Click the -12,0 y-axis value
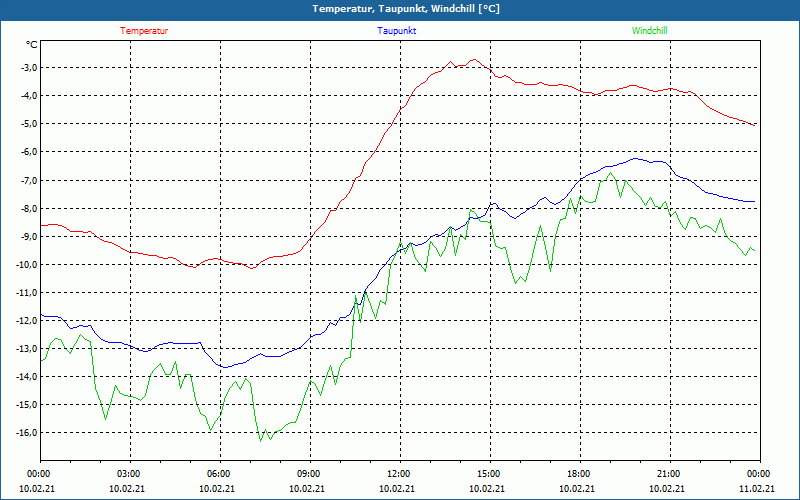Screen dimensions: 800x500 (26, 321)
